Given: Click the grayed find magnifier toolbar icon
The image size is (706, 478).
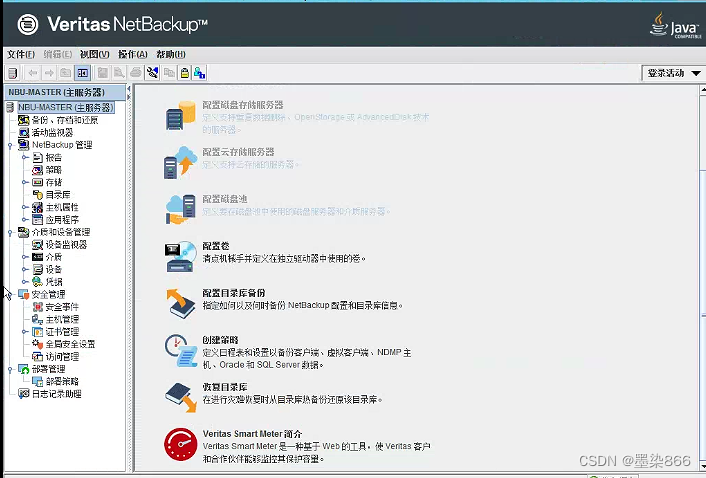Looking at the screenshot, I should (119, 73).
